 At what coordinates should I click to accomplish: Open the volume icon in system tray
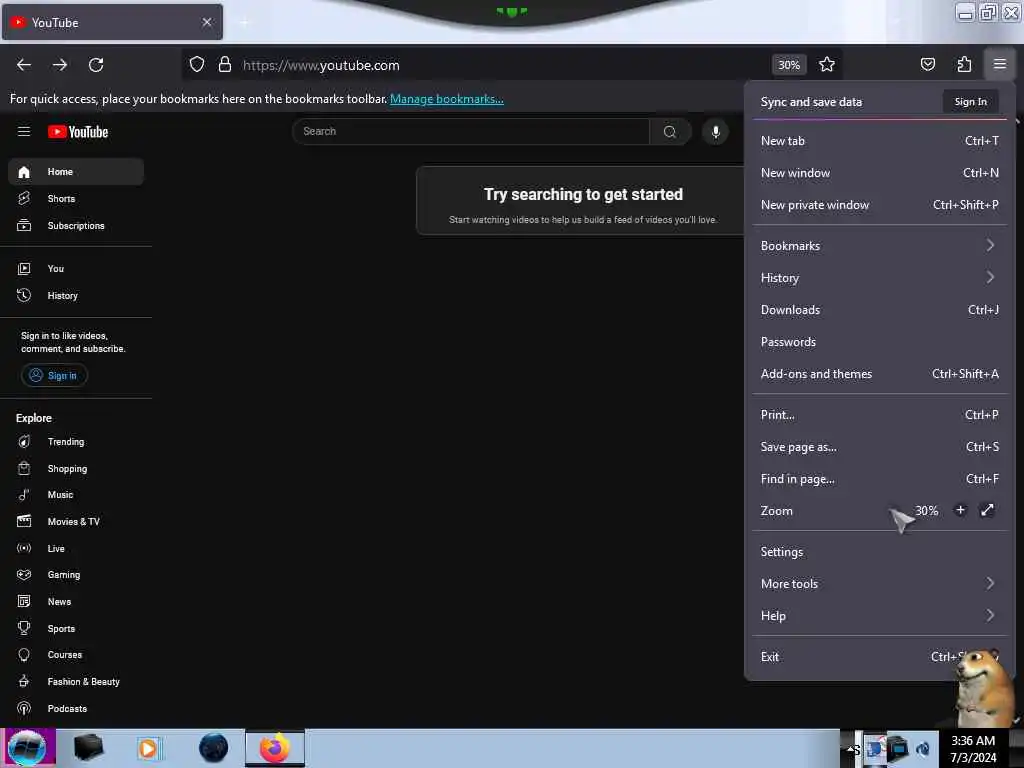[923, 749]
